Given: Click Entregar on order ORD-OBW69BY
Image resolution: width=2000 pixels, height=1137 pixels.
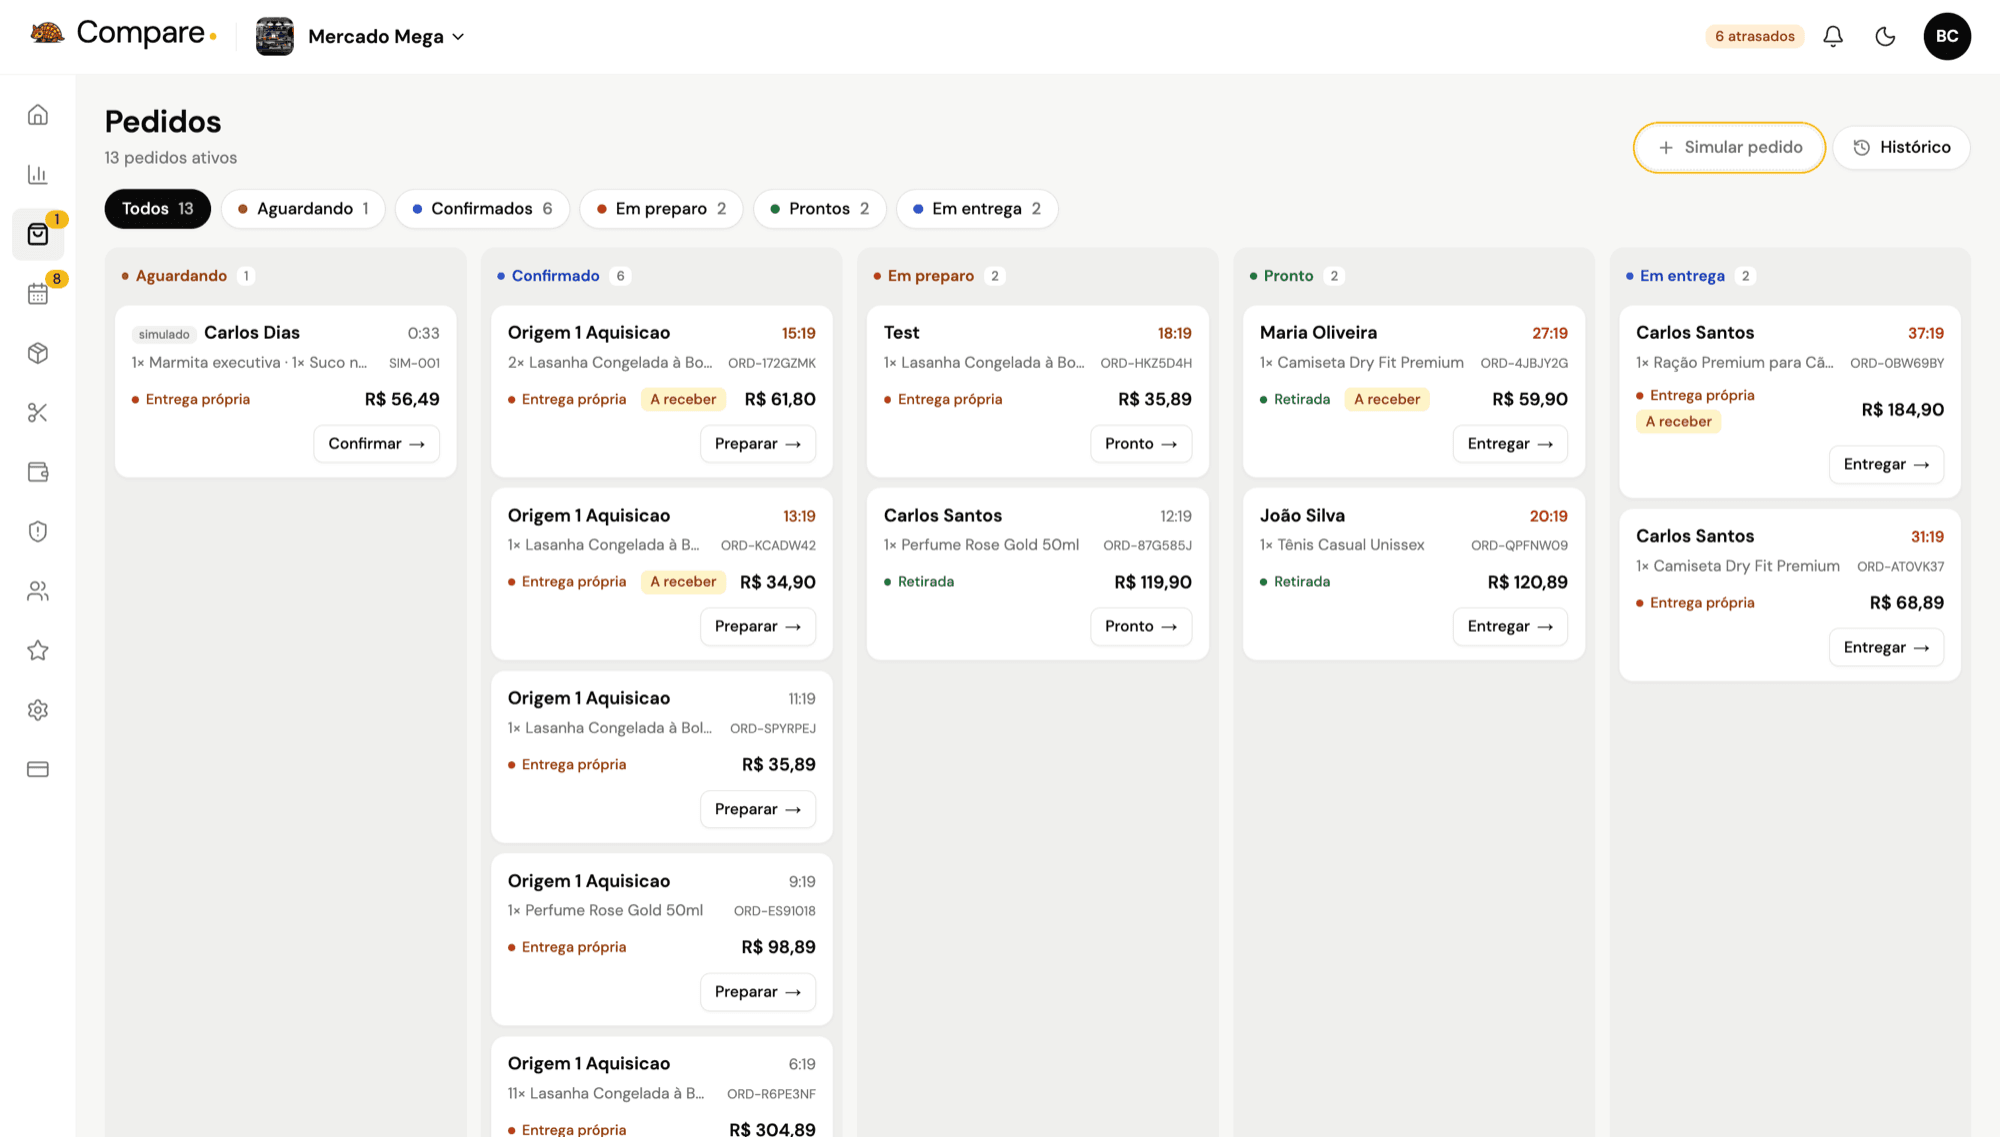Looking at the screenshot, I should pos(1886,465).
